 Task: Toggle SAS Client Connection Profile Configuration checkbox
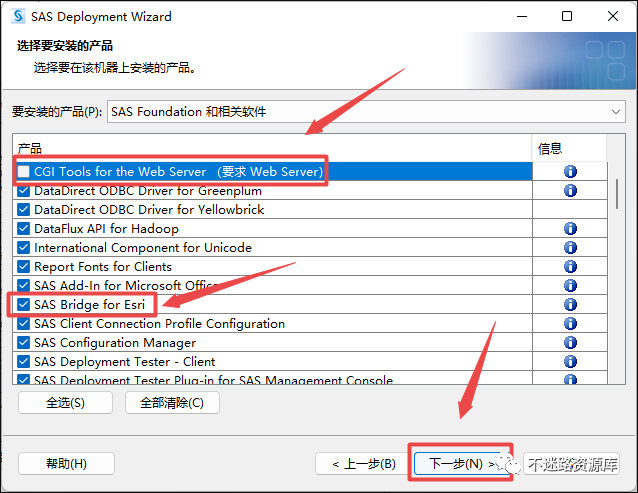click(x=24, y=323)
